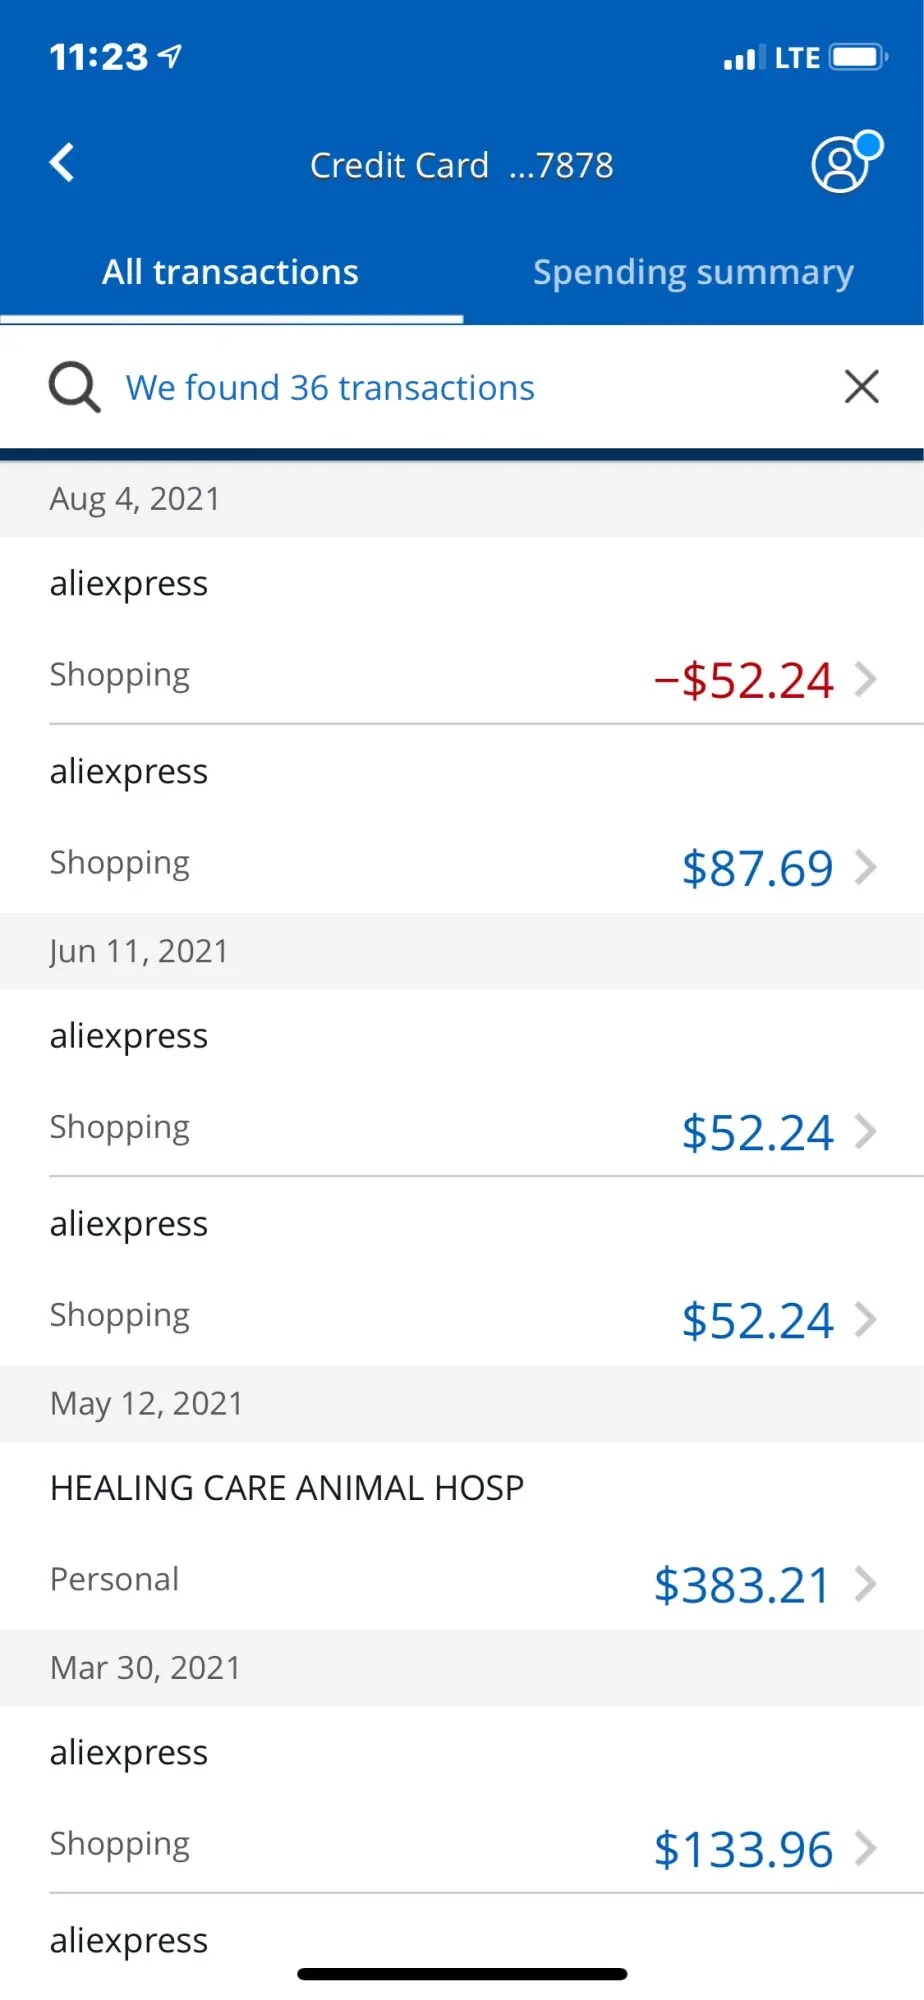Tap the $87.69 amount link
The image size is (924, 2000).
point(757,868)
